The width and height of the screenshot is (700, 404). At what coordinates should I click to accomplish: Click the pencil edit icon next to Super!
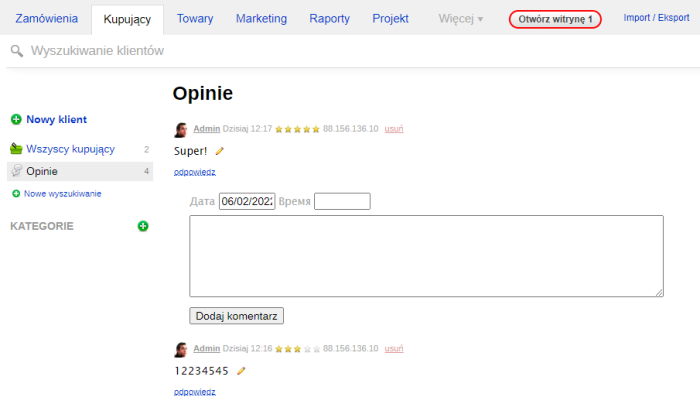(220, 151)
